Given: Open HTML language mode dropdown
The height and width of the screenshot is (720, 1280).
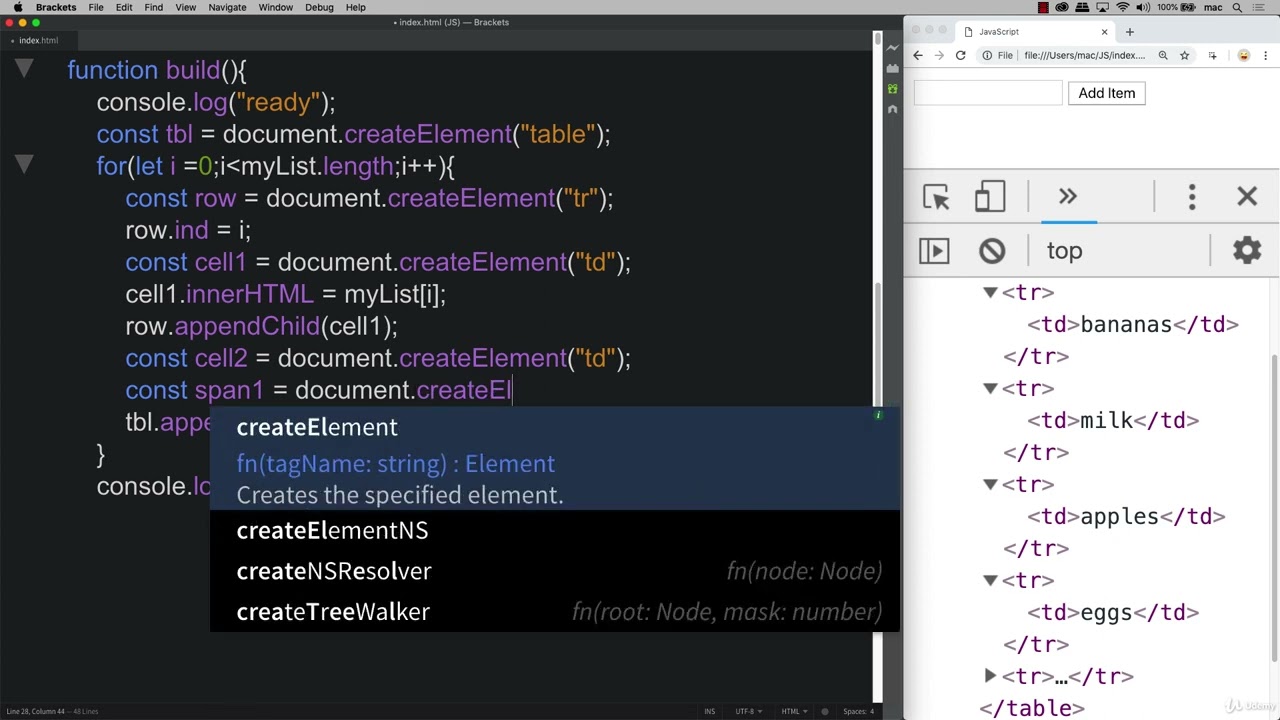Looking at the screenshot, I should (794, 711).
